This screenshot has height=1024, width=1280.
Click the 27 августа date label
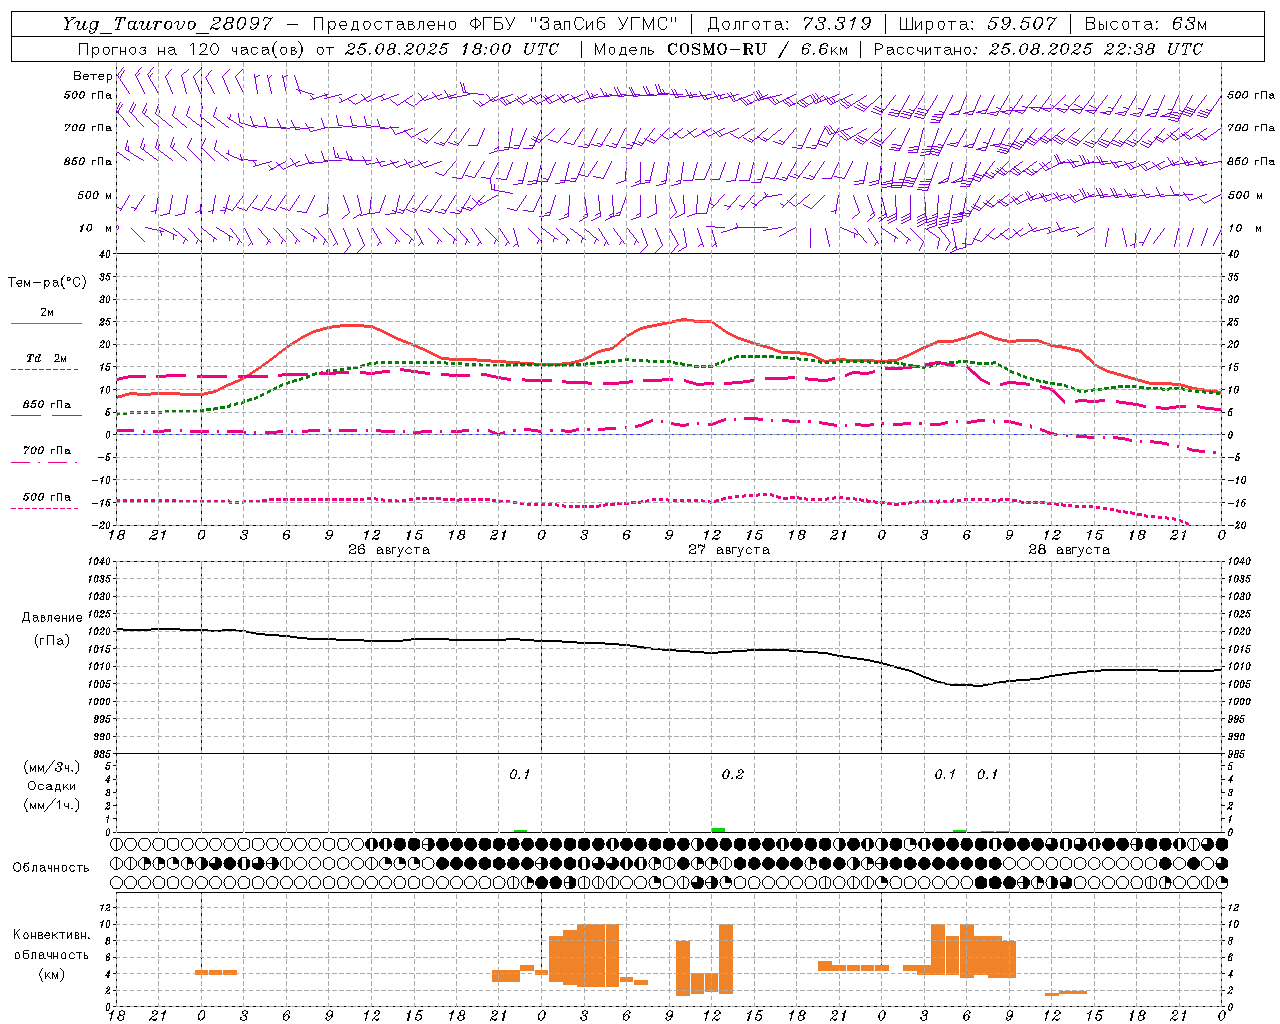729,550
